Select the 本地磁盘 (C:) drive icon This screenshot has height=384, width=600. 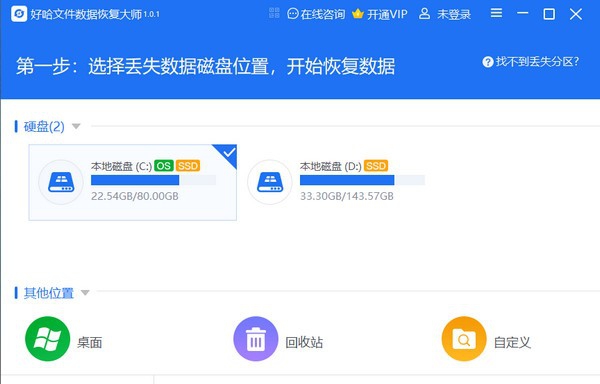click(61, 182)
